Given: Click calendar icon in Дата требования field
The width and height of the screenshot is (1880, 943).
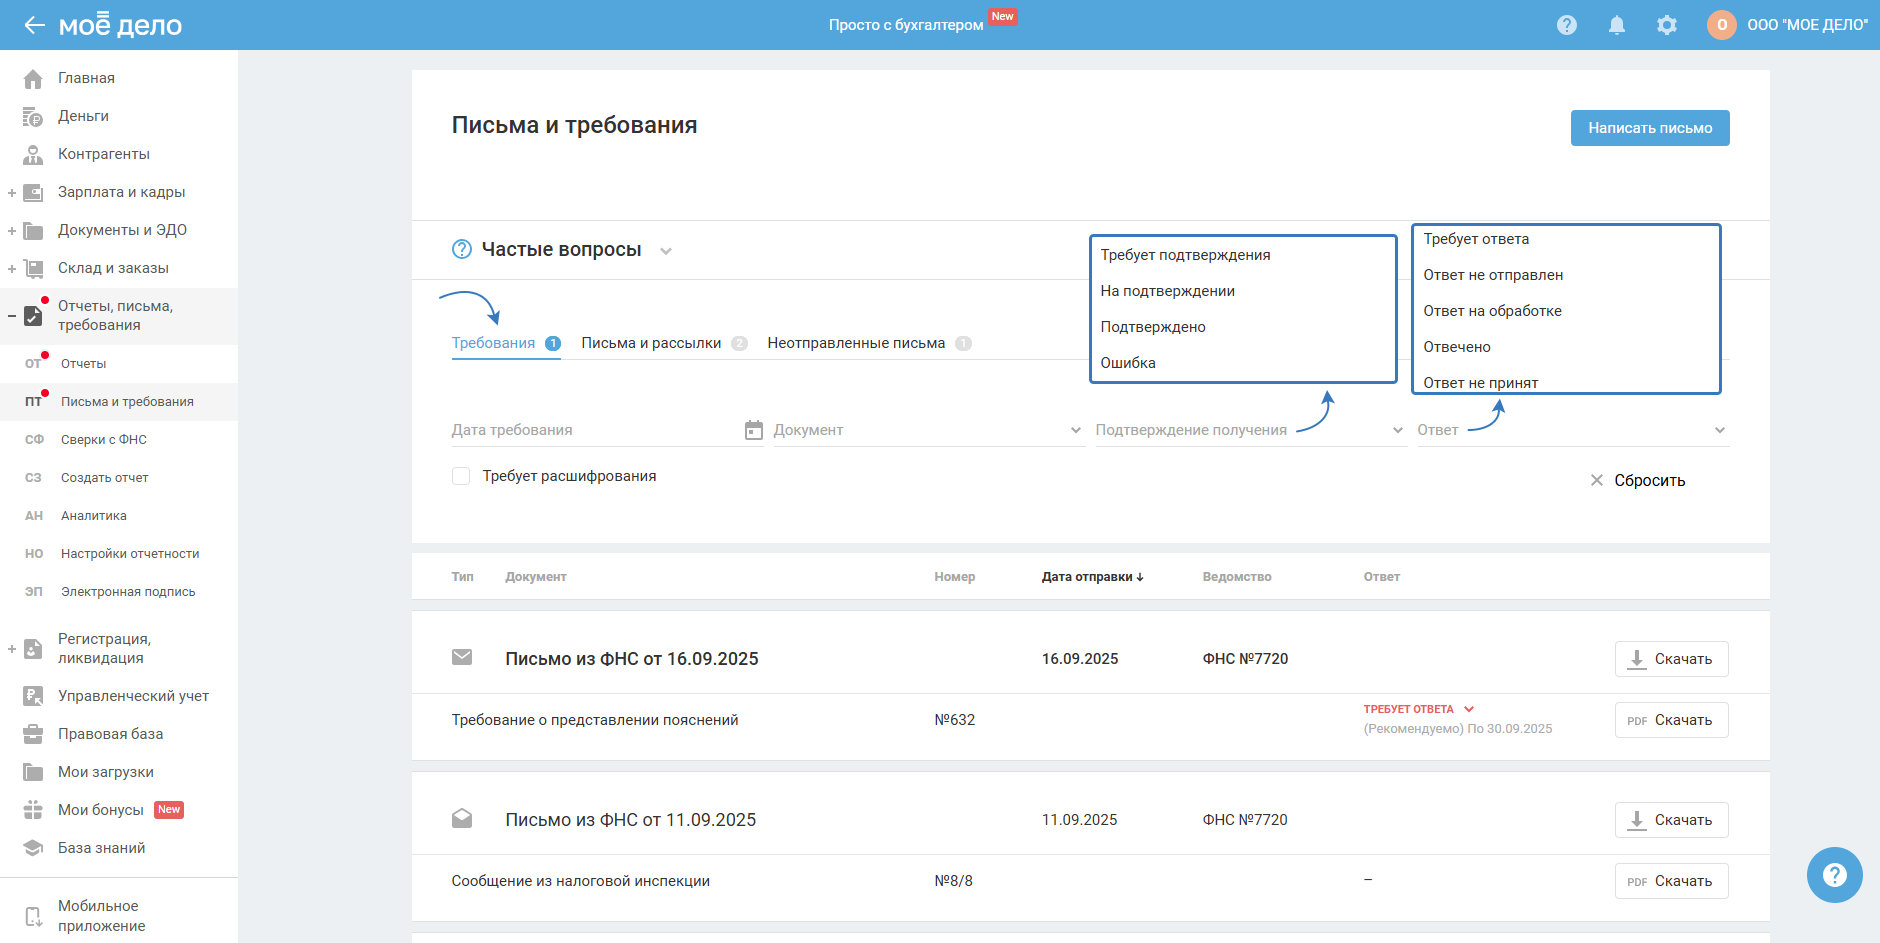Looking at the screenshot, I should pos(754,430).
